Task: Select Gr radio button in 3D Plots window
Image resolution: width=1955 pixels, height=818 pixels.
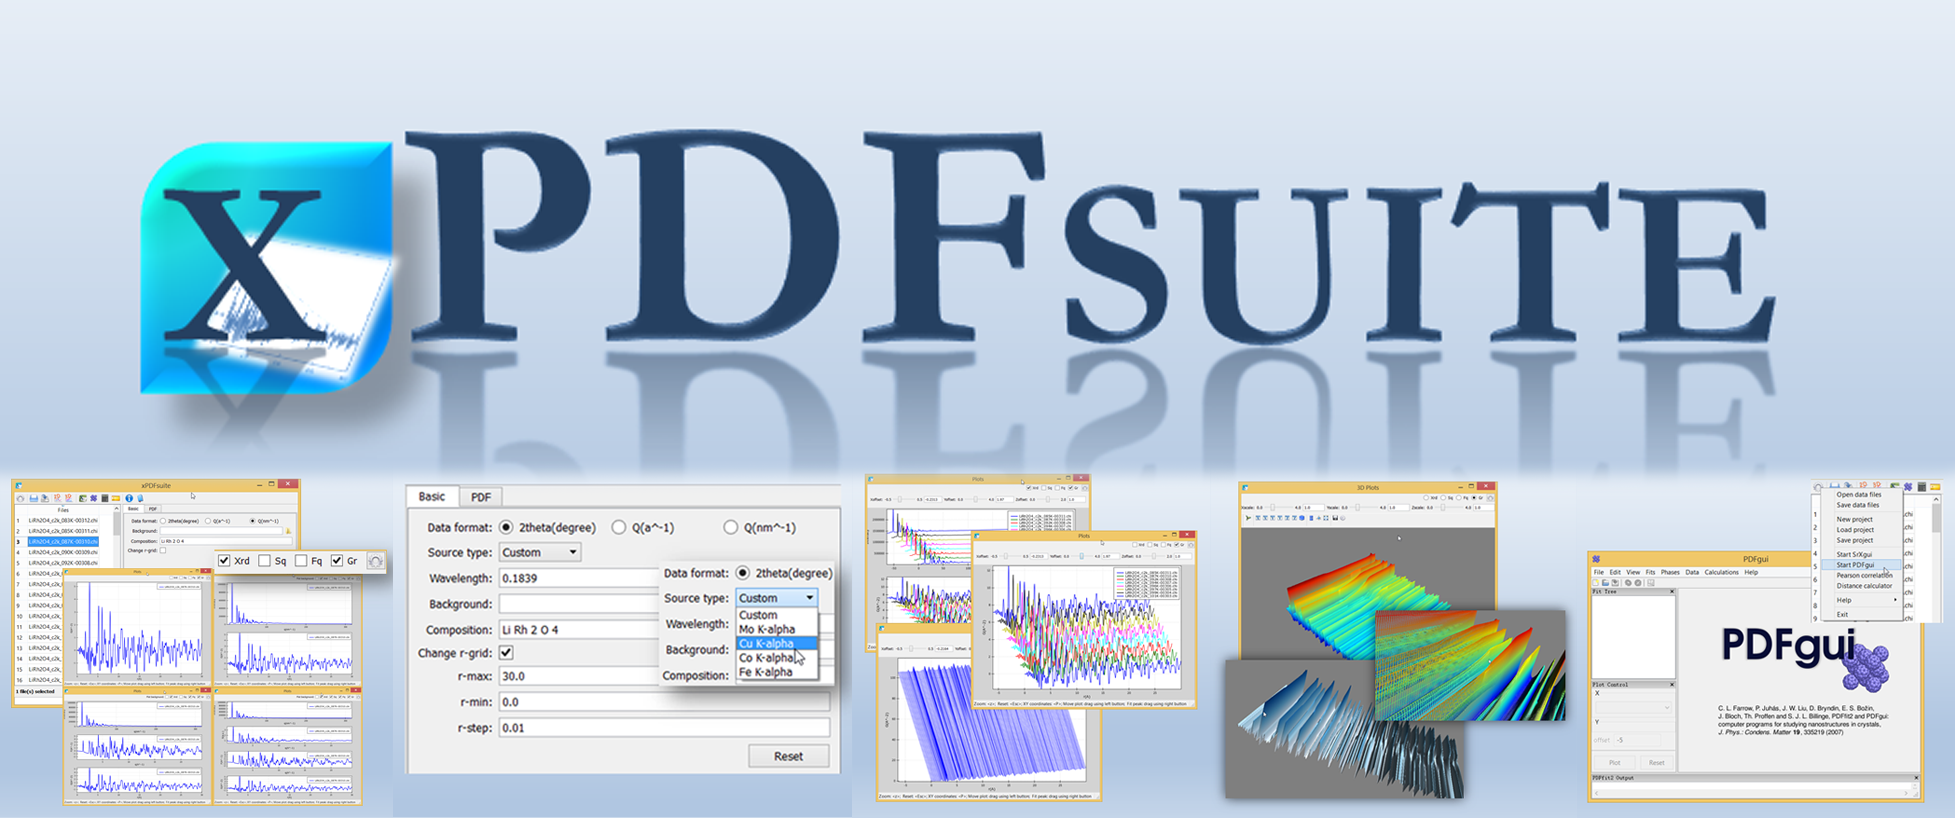Action: pos(1474,498)
